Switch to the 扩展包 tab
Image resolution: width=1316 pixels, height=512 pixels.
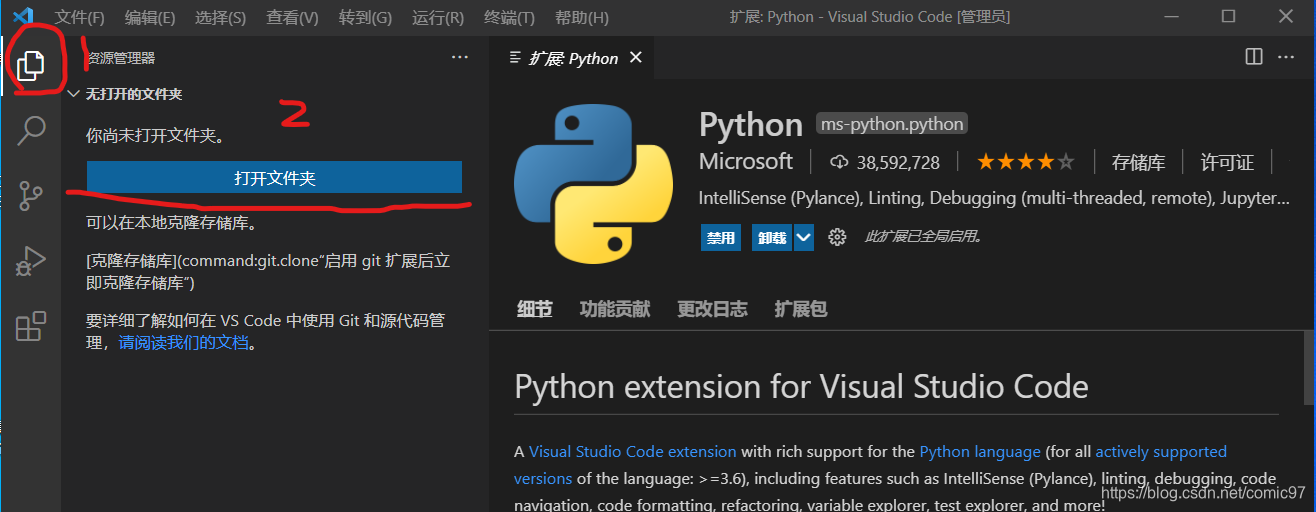pyautogui.click(x=801, y=309)
